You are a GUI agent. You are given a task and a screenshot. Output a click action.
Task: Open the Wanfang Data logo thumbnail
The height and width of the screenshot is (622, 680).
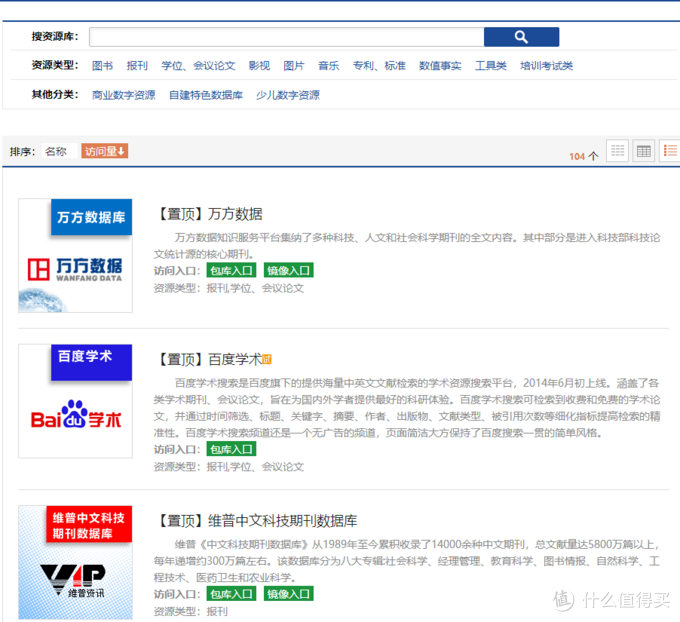click(x=75, y=255)
